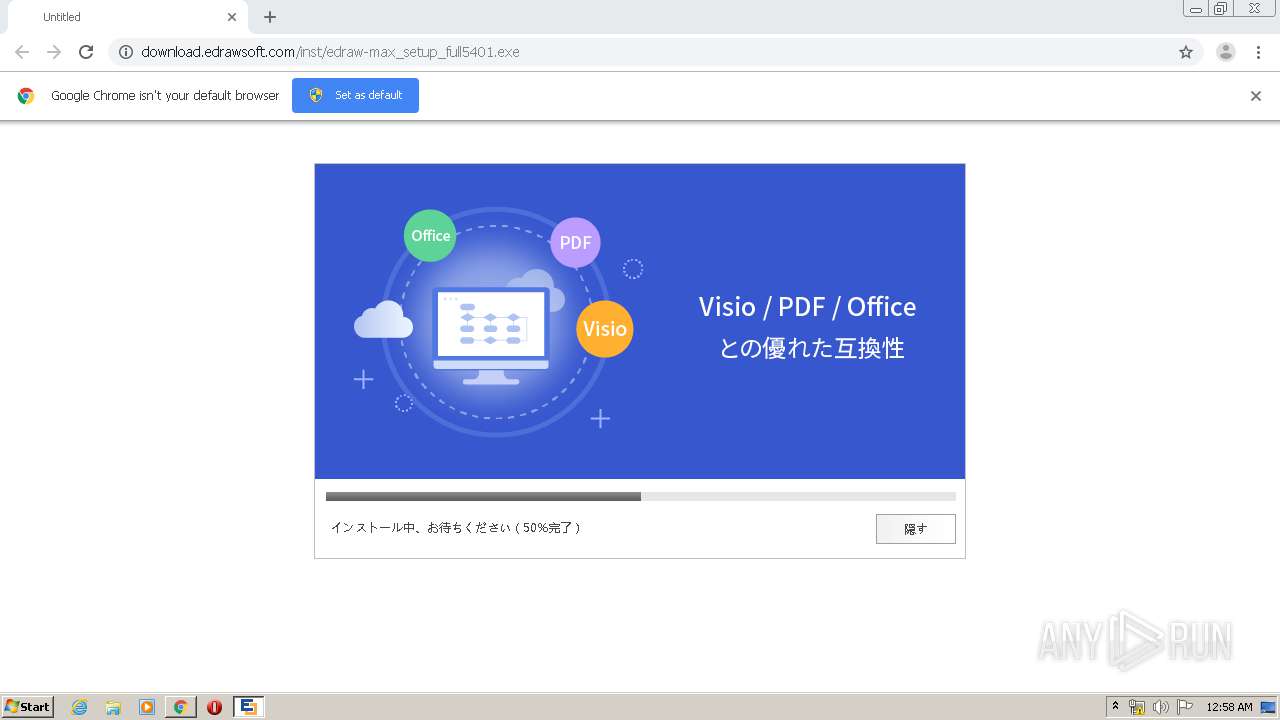1280x720 pixels.
Task: Click the address bar URL
Action: pyautogui.click(x=330, y=52)
